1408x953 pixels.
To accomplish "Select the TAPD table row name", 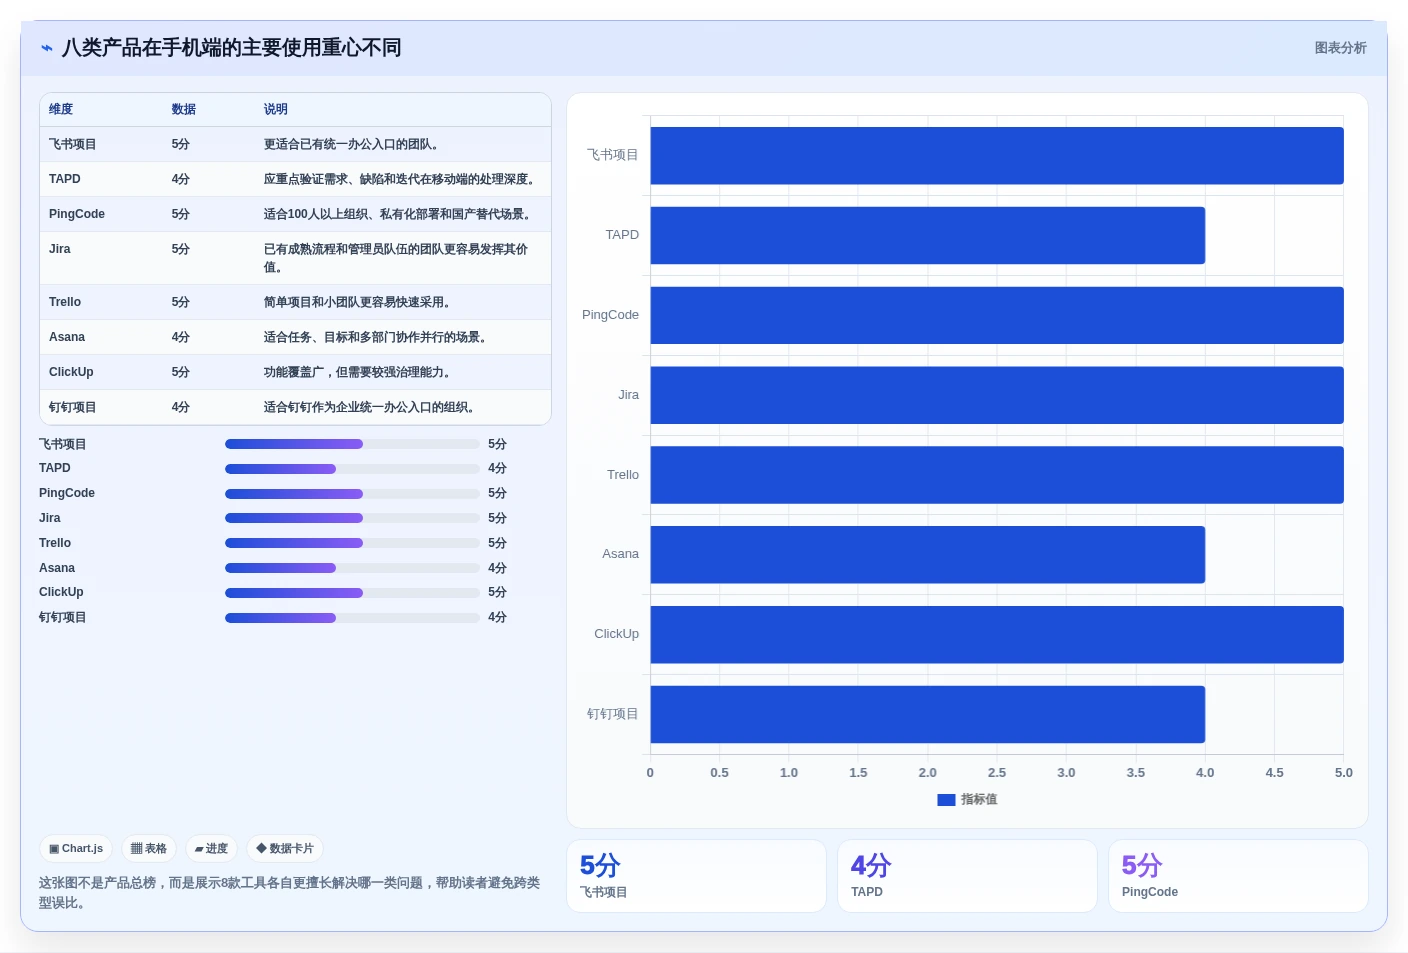I will tap(65, 179).
